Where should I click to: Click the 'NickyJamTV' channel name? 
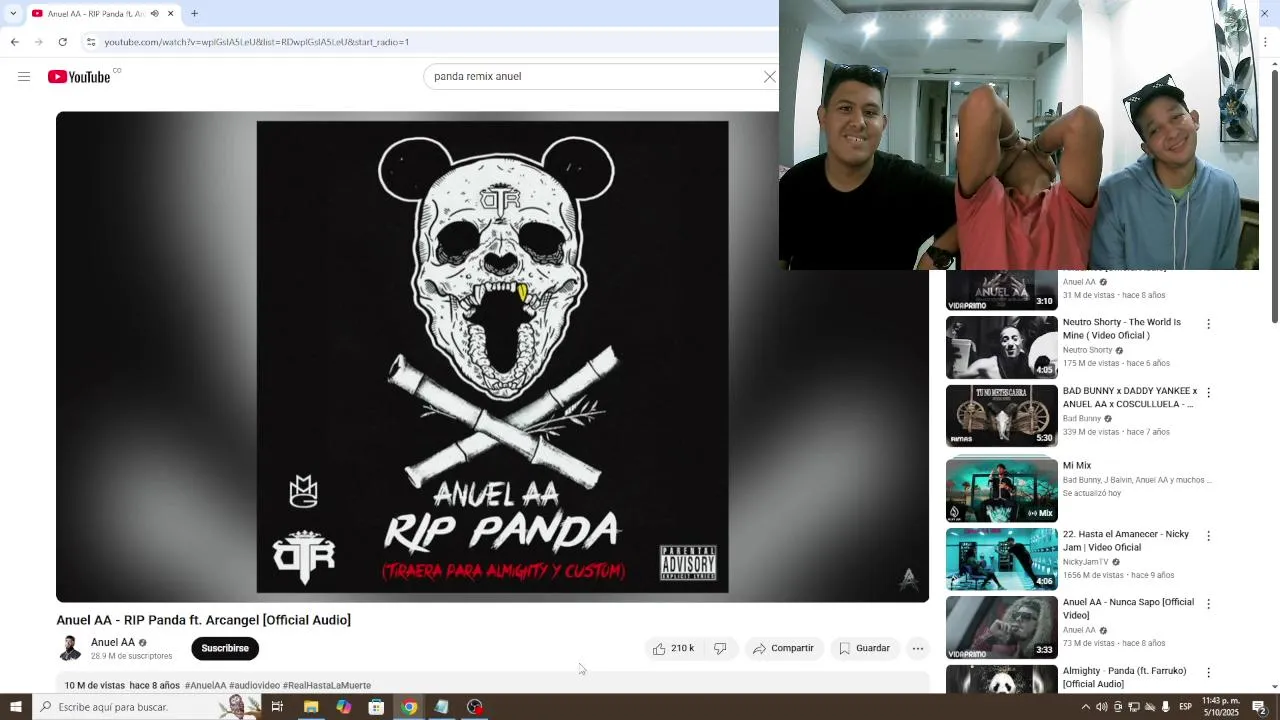point(1086,562)
